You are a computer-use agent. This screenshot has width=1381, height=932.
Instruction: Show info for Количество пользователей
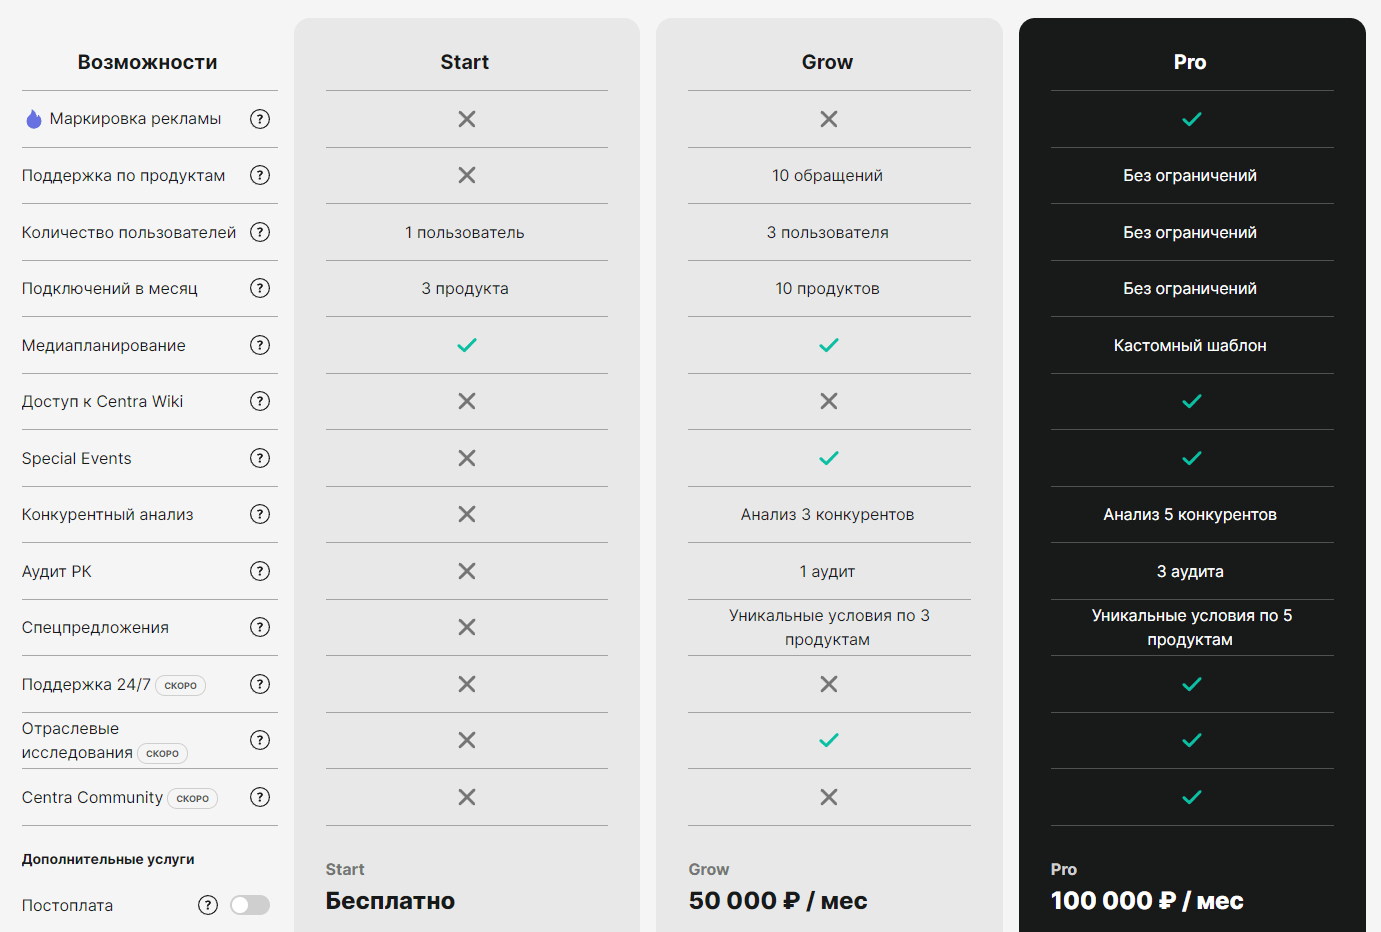point(260,232)
